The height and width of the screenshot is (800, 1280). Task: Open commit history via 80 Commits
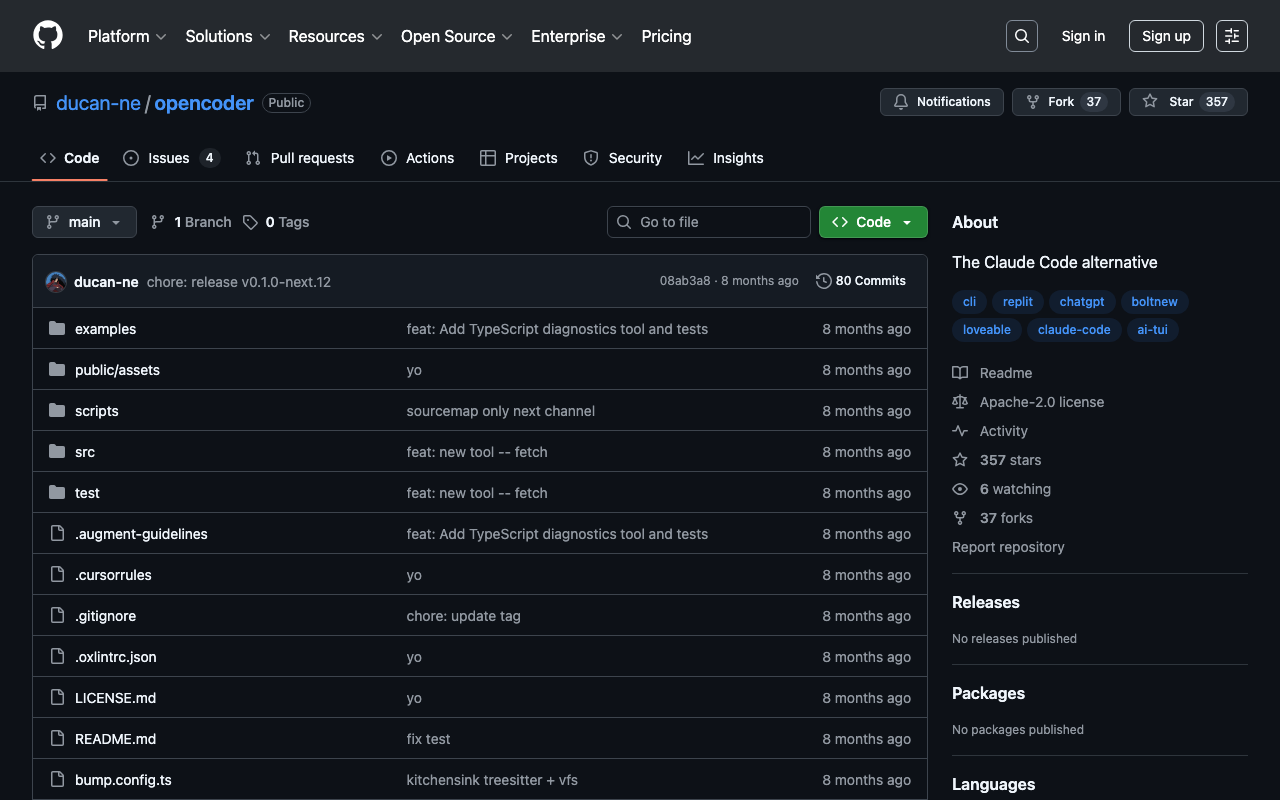click(x=860, y=281)
